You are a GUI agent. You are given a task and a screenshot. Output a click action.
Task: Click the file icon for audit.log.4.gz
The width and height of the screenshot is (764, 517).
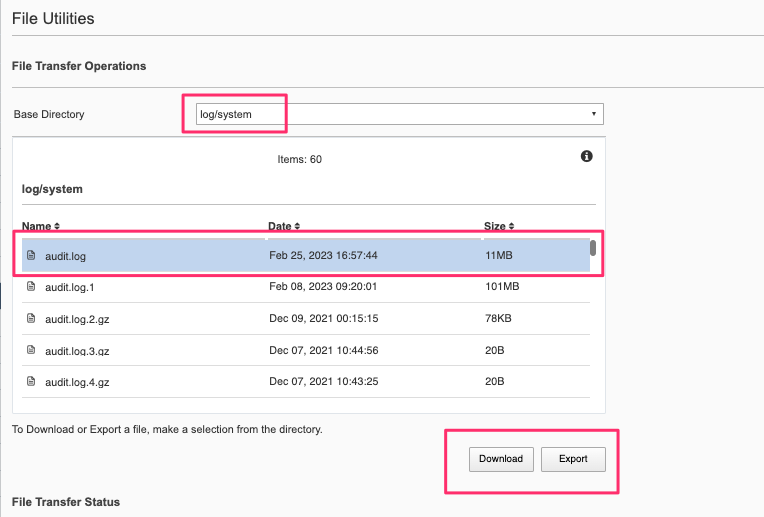tap(31, 382)
